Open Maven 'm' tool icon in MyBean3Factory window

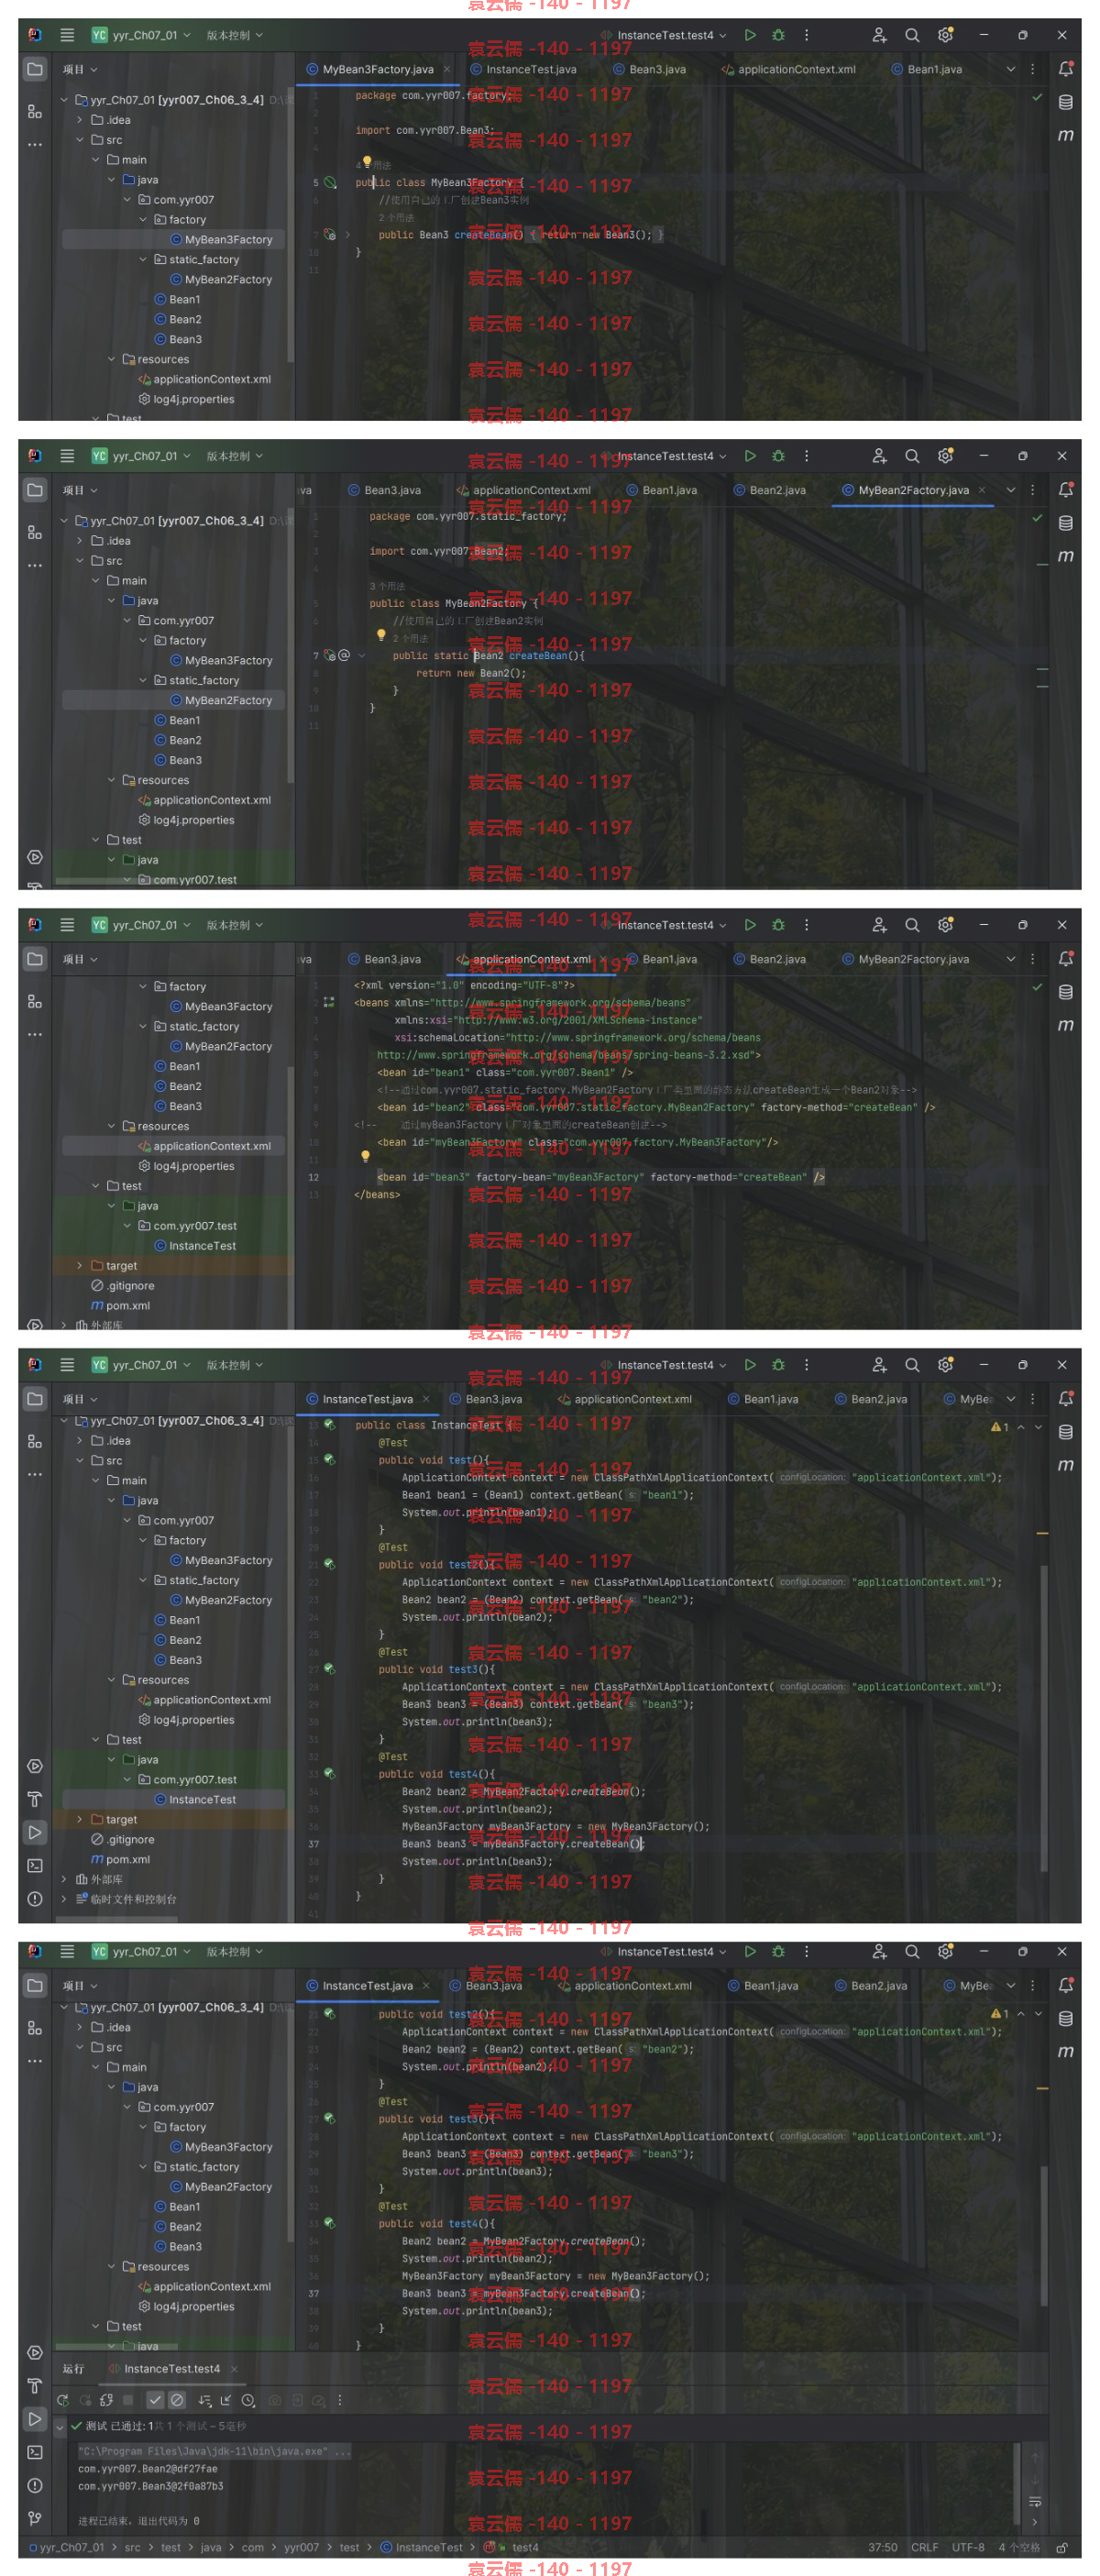(x=1066, y=135)
